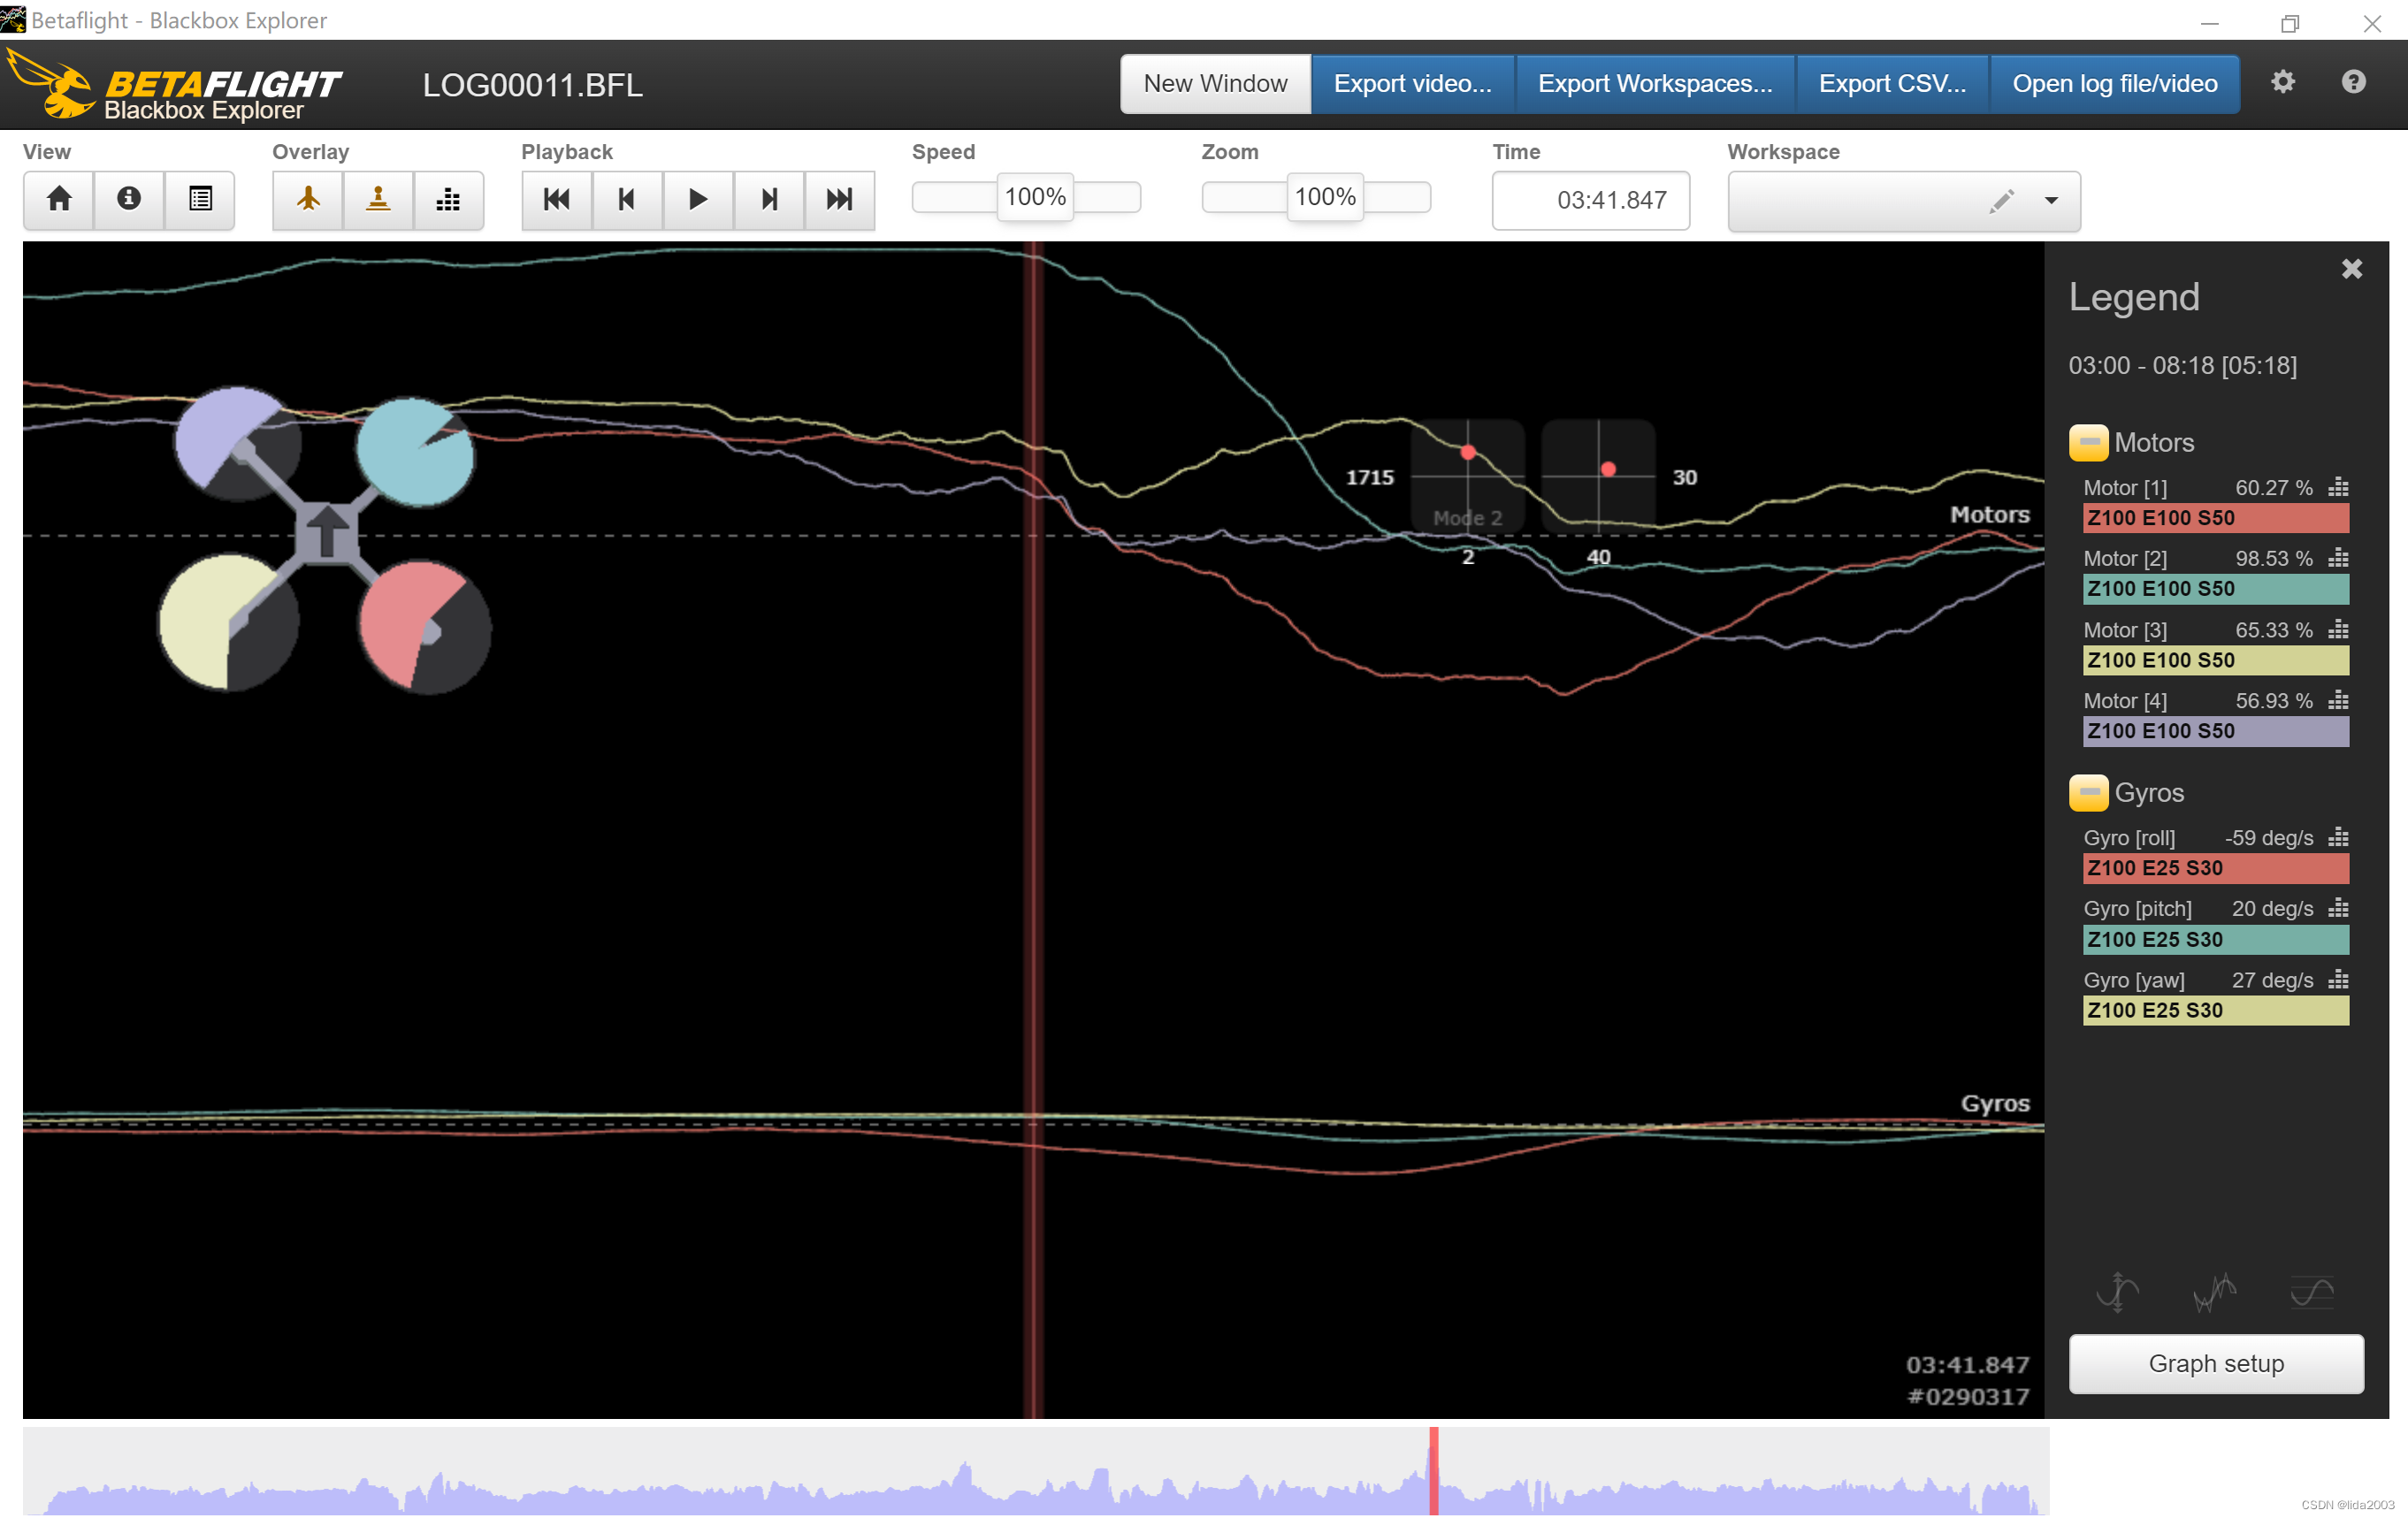Open analyser icon for Motor [1]
The image size is (2408, 1518).
(x=2338, y=487)
